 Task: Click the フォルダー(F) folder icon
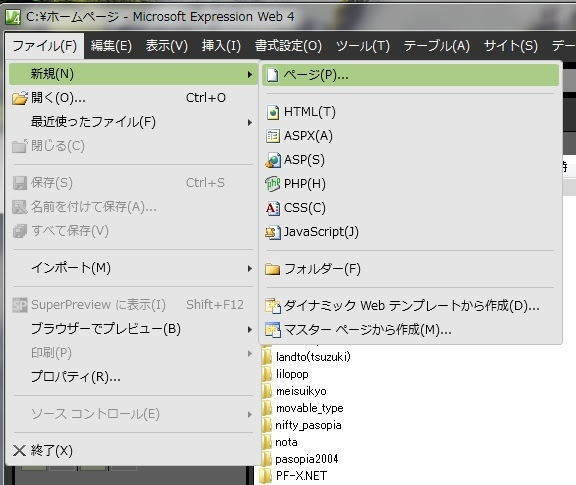tap(273, 269)
